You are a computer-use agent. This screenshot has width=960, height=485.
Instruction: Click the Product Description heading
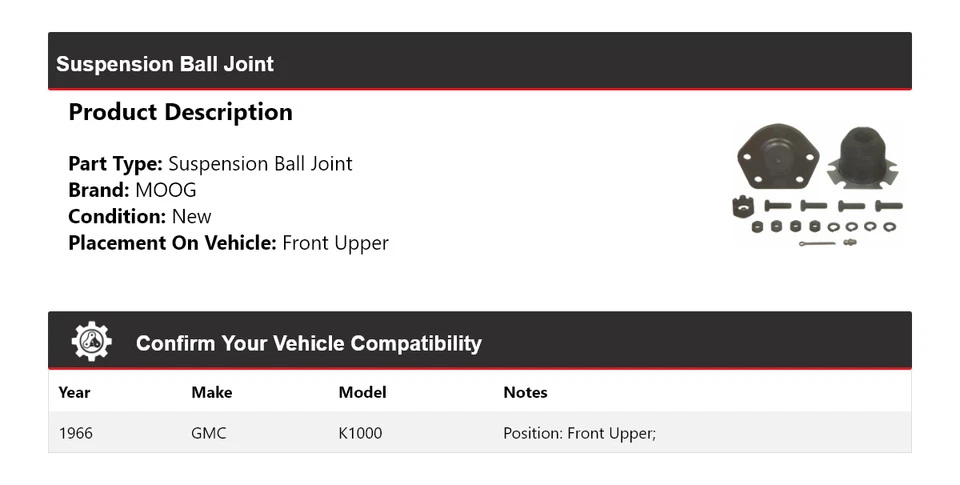180,112
